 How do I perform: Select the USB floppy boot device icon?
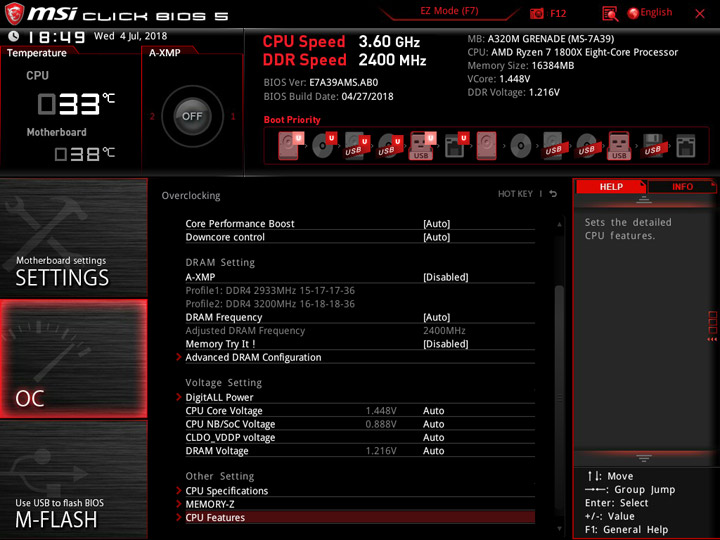click(x=653, y=146)
